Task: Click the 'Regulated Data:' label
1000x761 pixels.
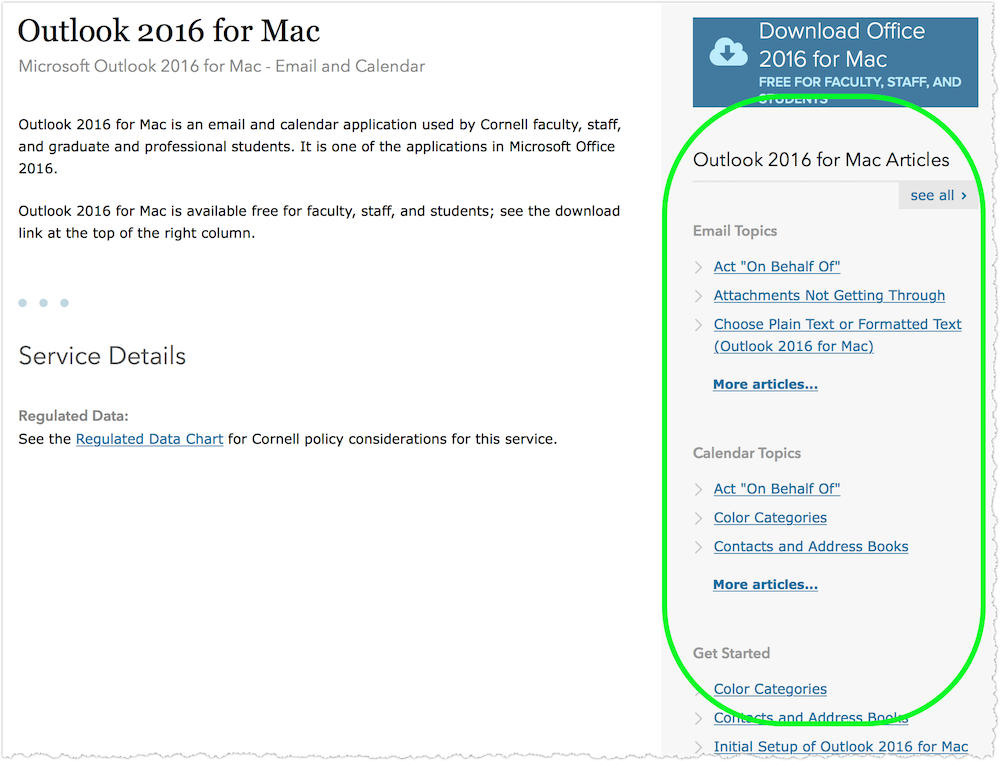Action: pos(73,416)
